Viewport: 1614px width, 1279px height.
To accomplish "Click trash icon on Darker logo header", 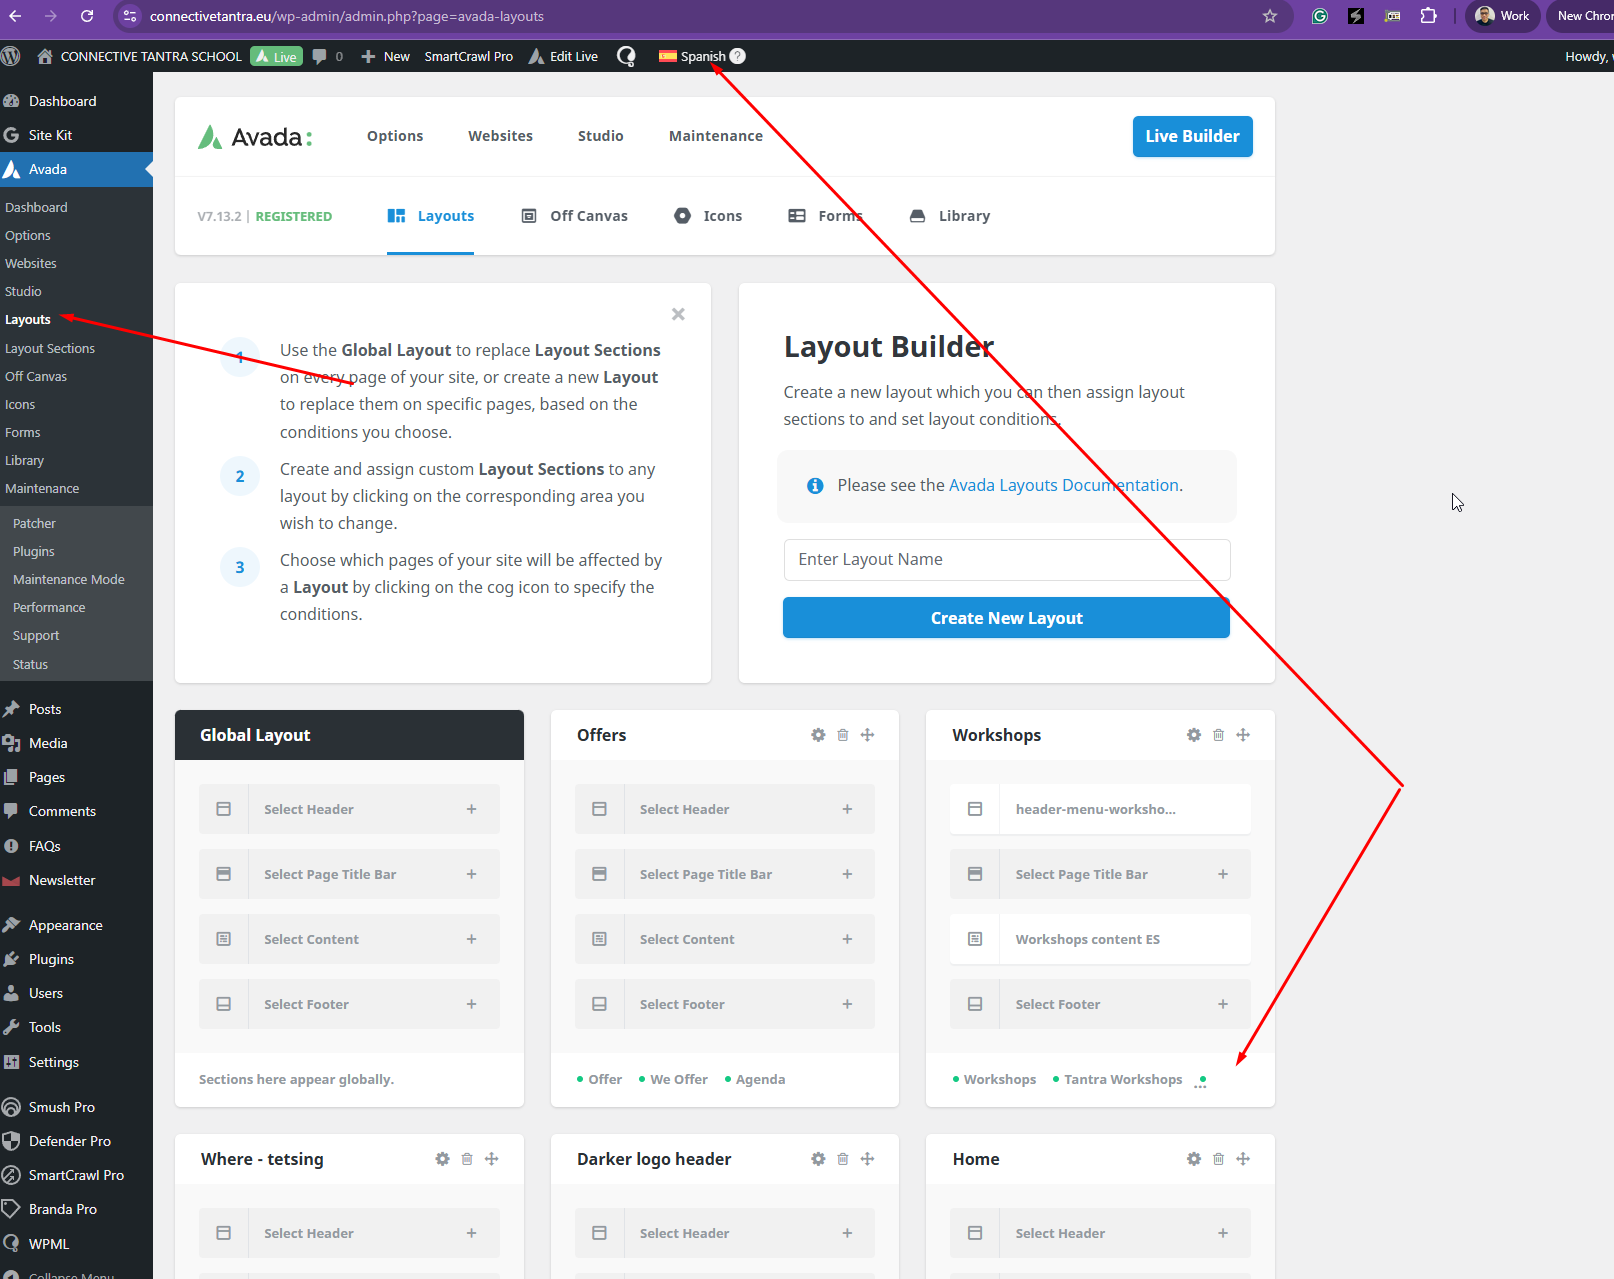I will click(x=843, y=1159).
